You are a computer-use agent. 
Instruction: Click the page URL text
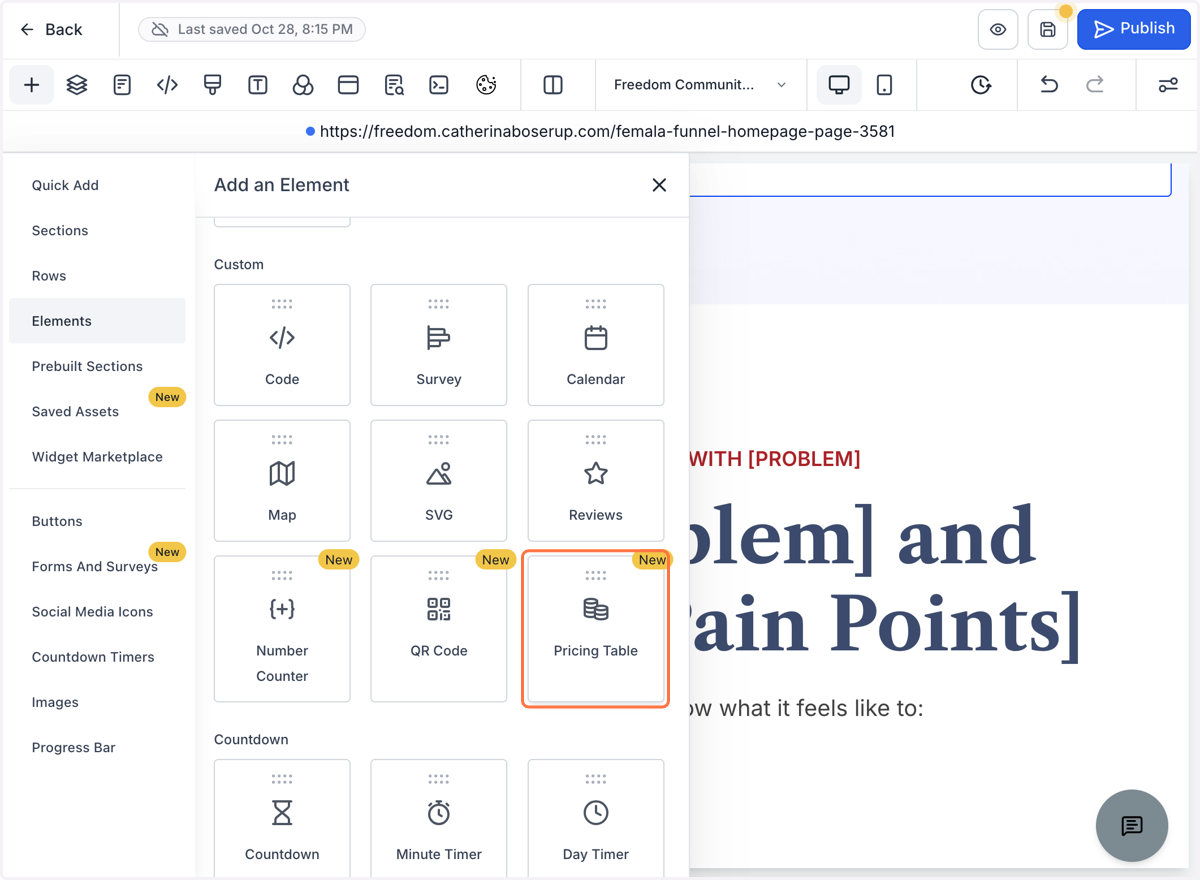click(607, 131)
